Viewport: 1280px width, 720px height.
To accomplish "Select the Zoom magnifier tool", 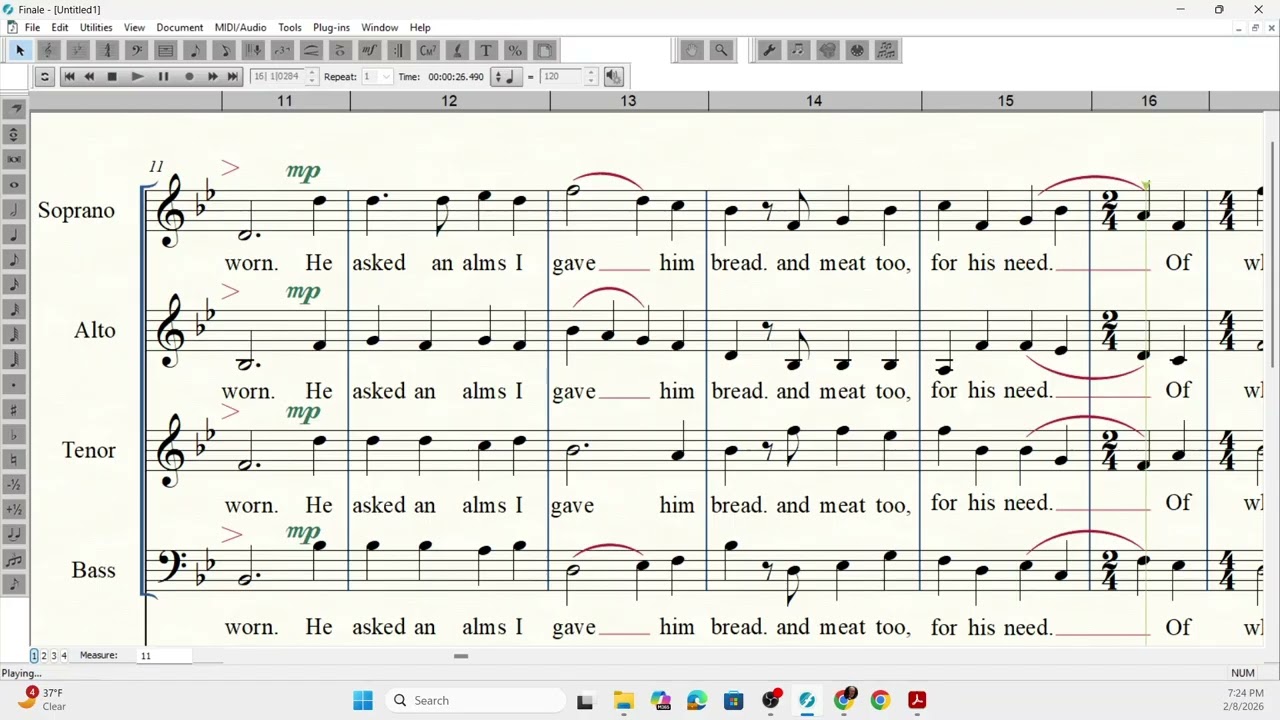I will (721, 50).
